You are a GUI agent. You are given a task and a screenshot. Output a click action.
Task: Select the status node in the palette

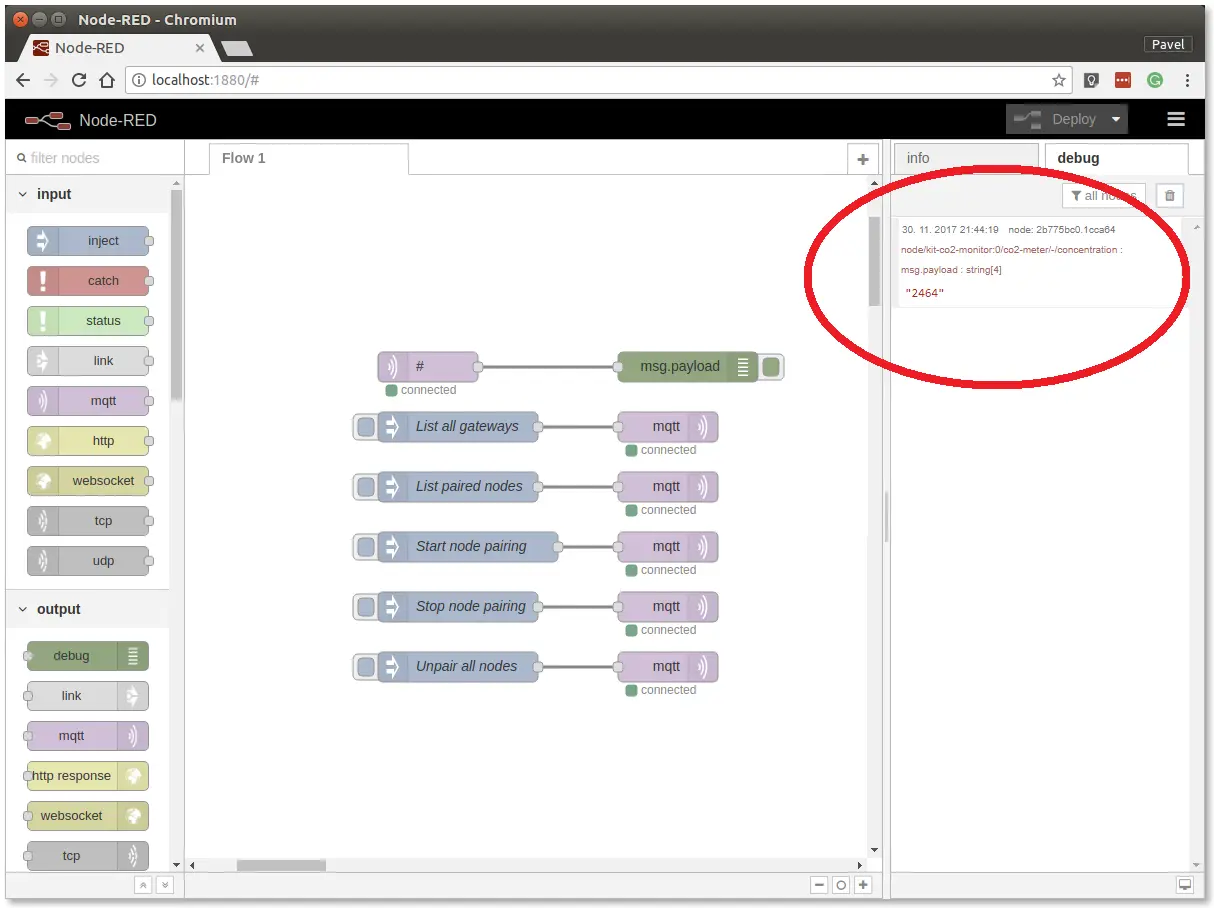[88, 321]
